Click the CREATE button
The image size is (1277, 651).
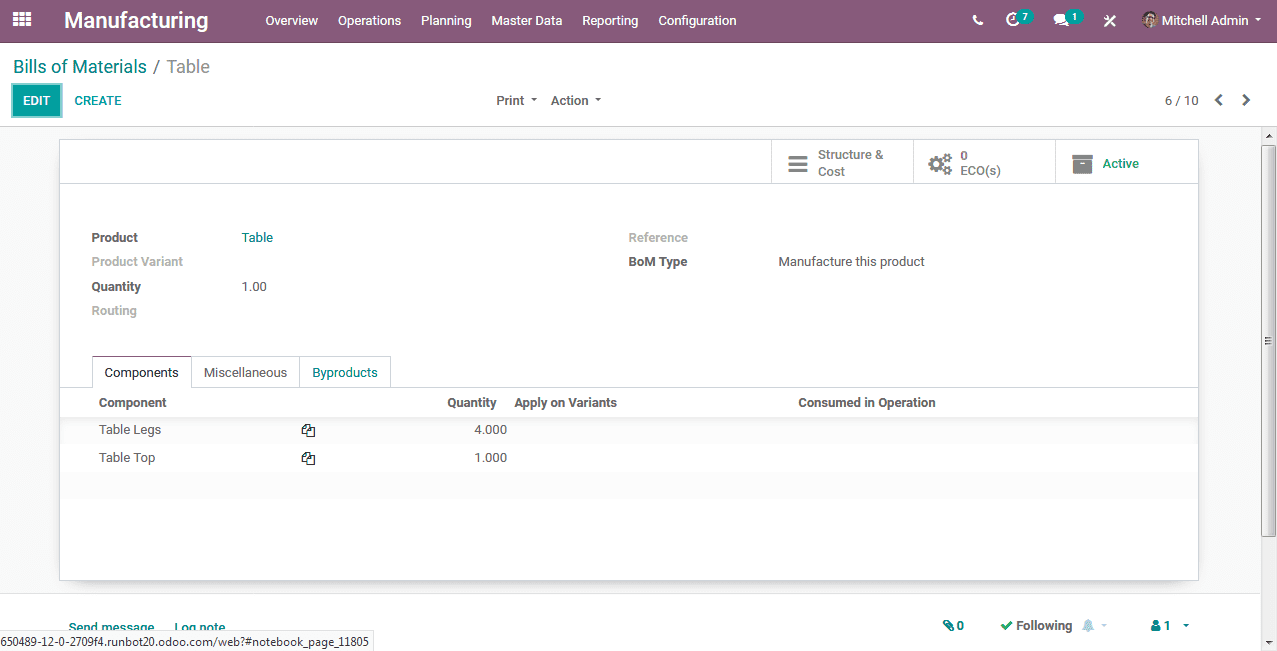[x=98, y=100]
